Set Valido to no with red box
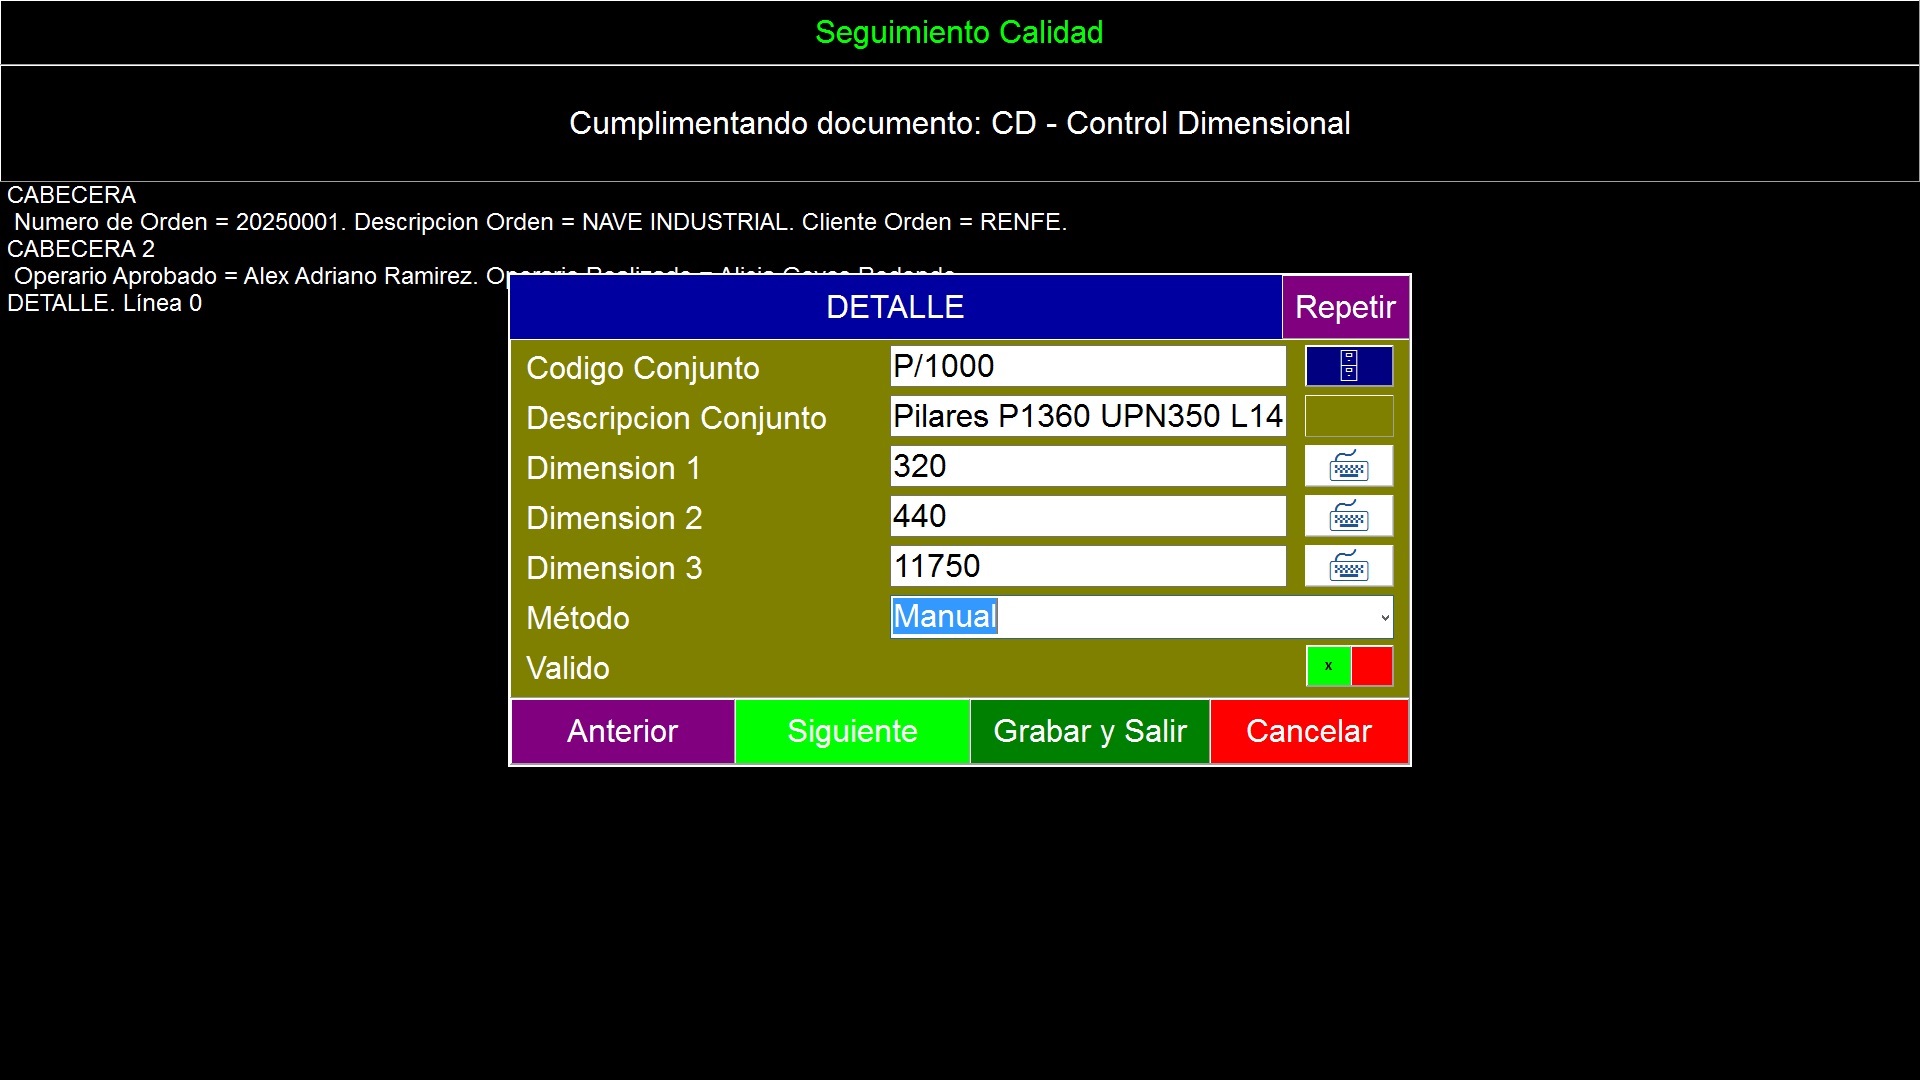This screenshot has height=1080, width=1920. [1372, 666]
